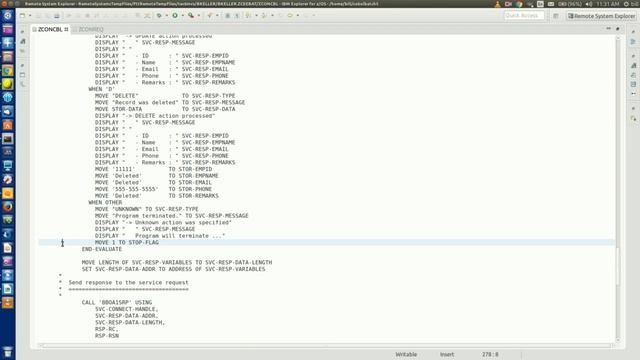Open the table view icon on right trim

(x=633, y=84)
